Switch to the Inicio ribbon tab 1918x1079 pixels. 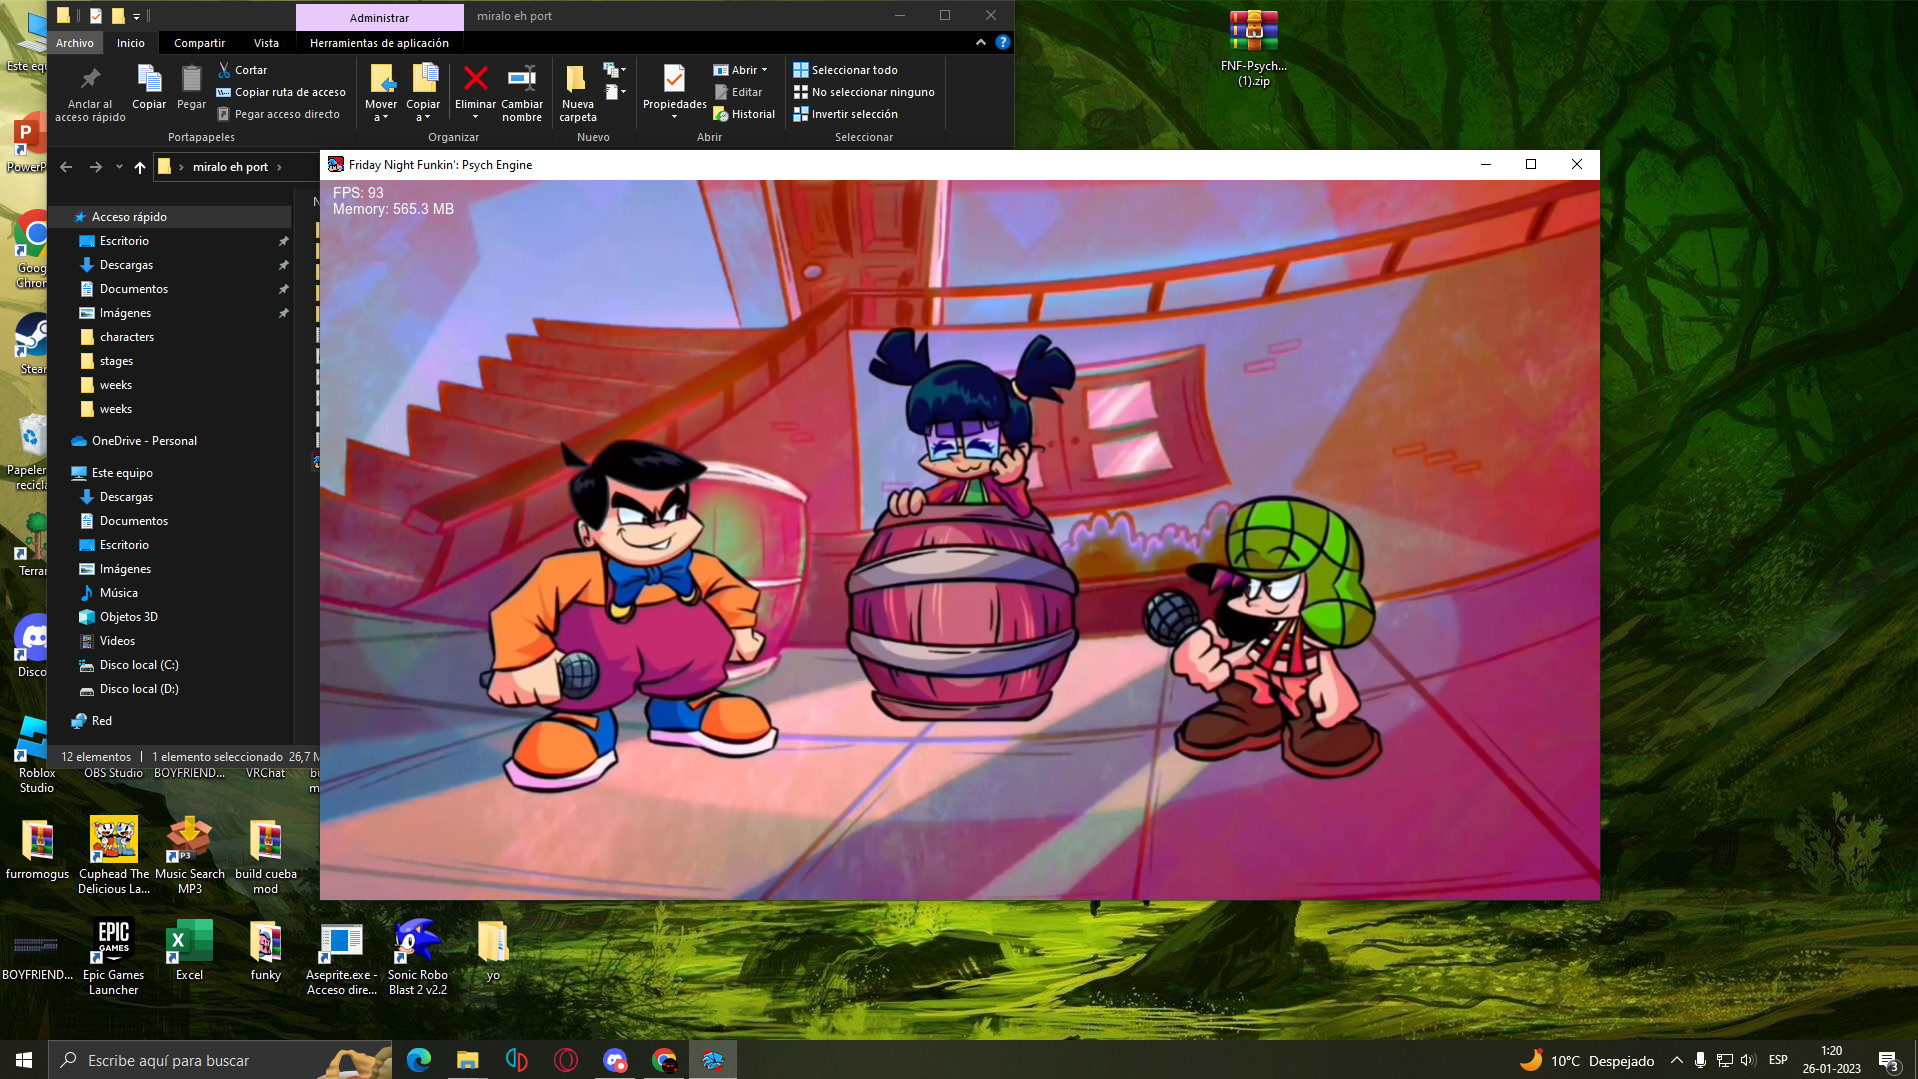click(x=130, y=43)
